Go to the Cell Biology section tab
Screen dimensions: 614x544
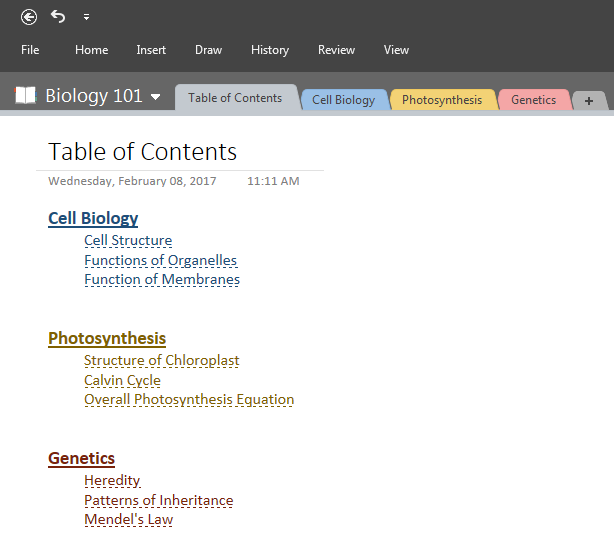(343, 100)
